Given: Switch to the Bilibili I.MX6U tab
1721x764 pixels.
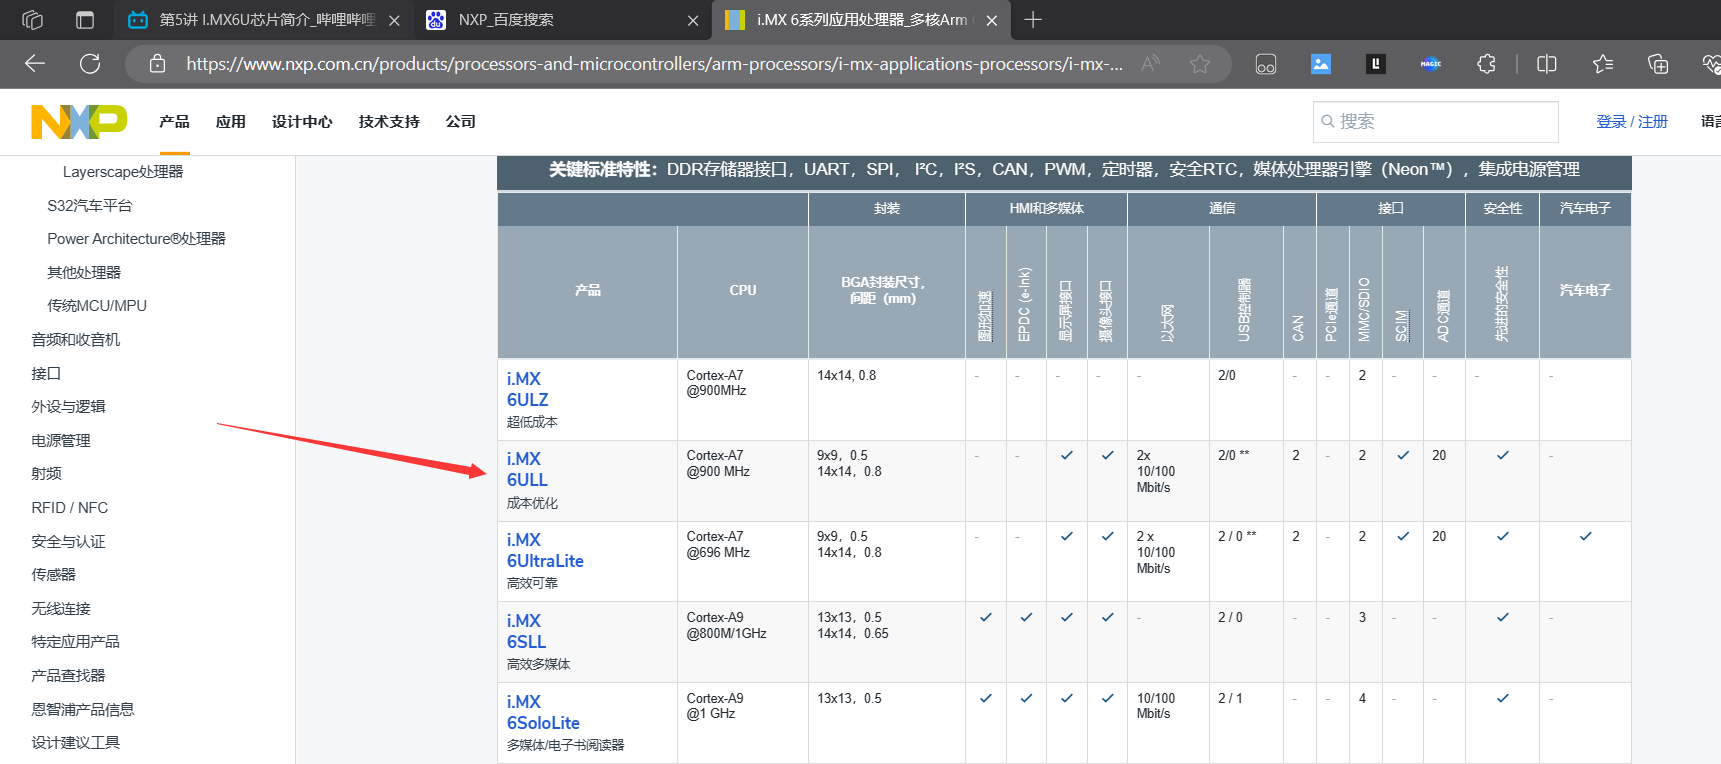Looking at the screenshot, I should (x=262, y=20).
